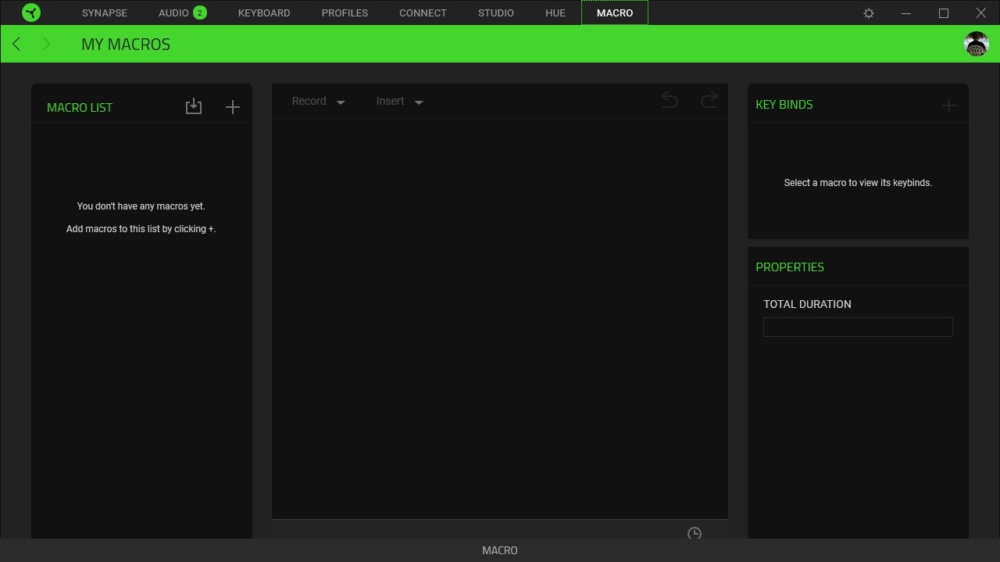Add a new macro with the plus icon

233,107
